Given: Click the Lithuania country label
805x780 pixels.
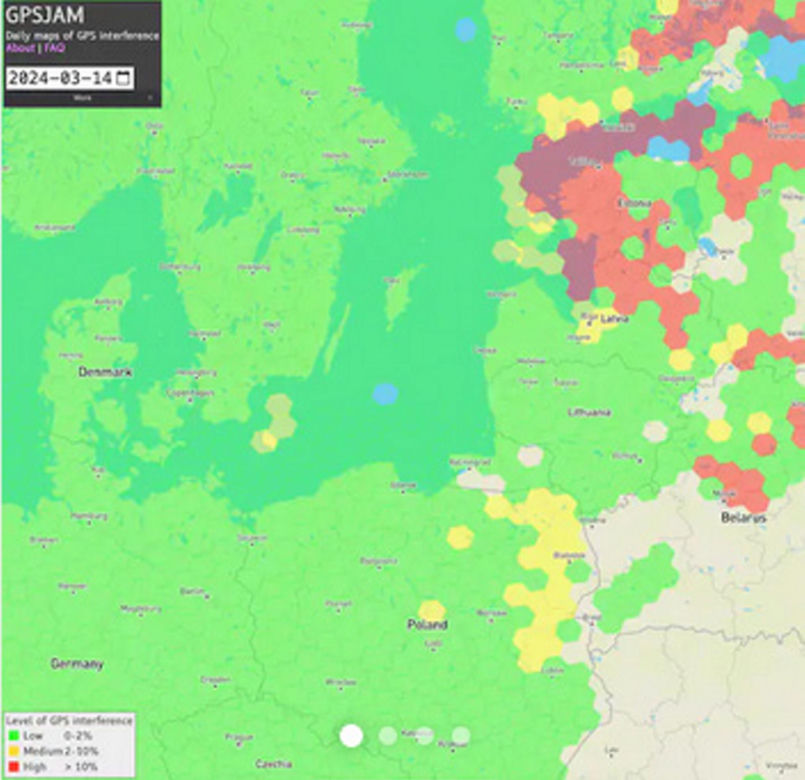Looking at the screenshot, I should tap(589, 412).
